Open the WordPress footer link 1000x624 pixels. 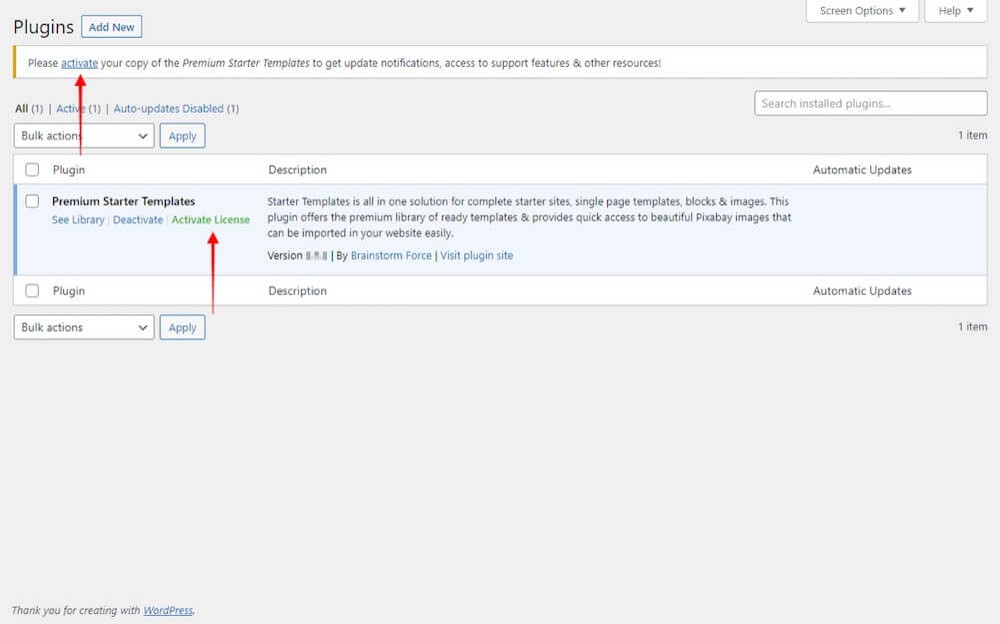click(x=168, y=610)
